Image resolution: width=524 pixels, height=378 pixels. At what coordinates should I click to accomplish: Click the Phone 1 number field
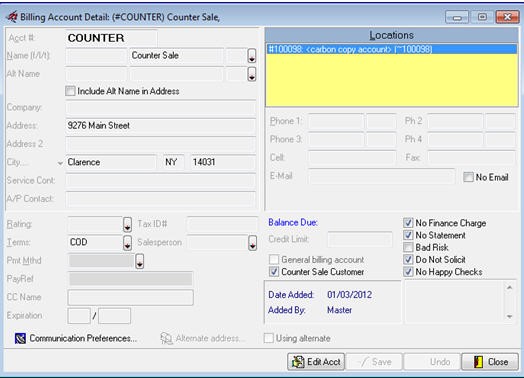coord(336,121)
